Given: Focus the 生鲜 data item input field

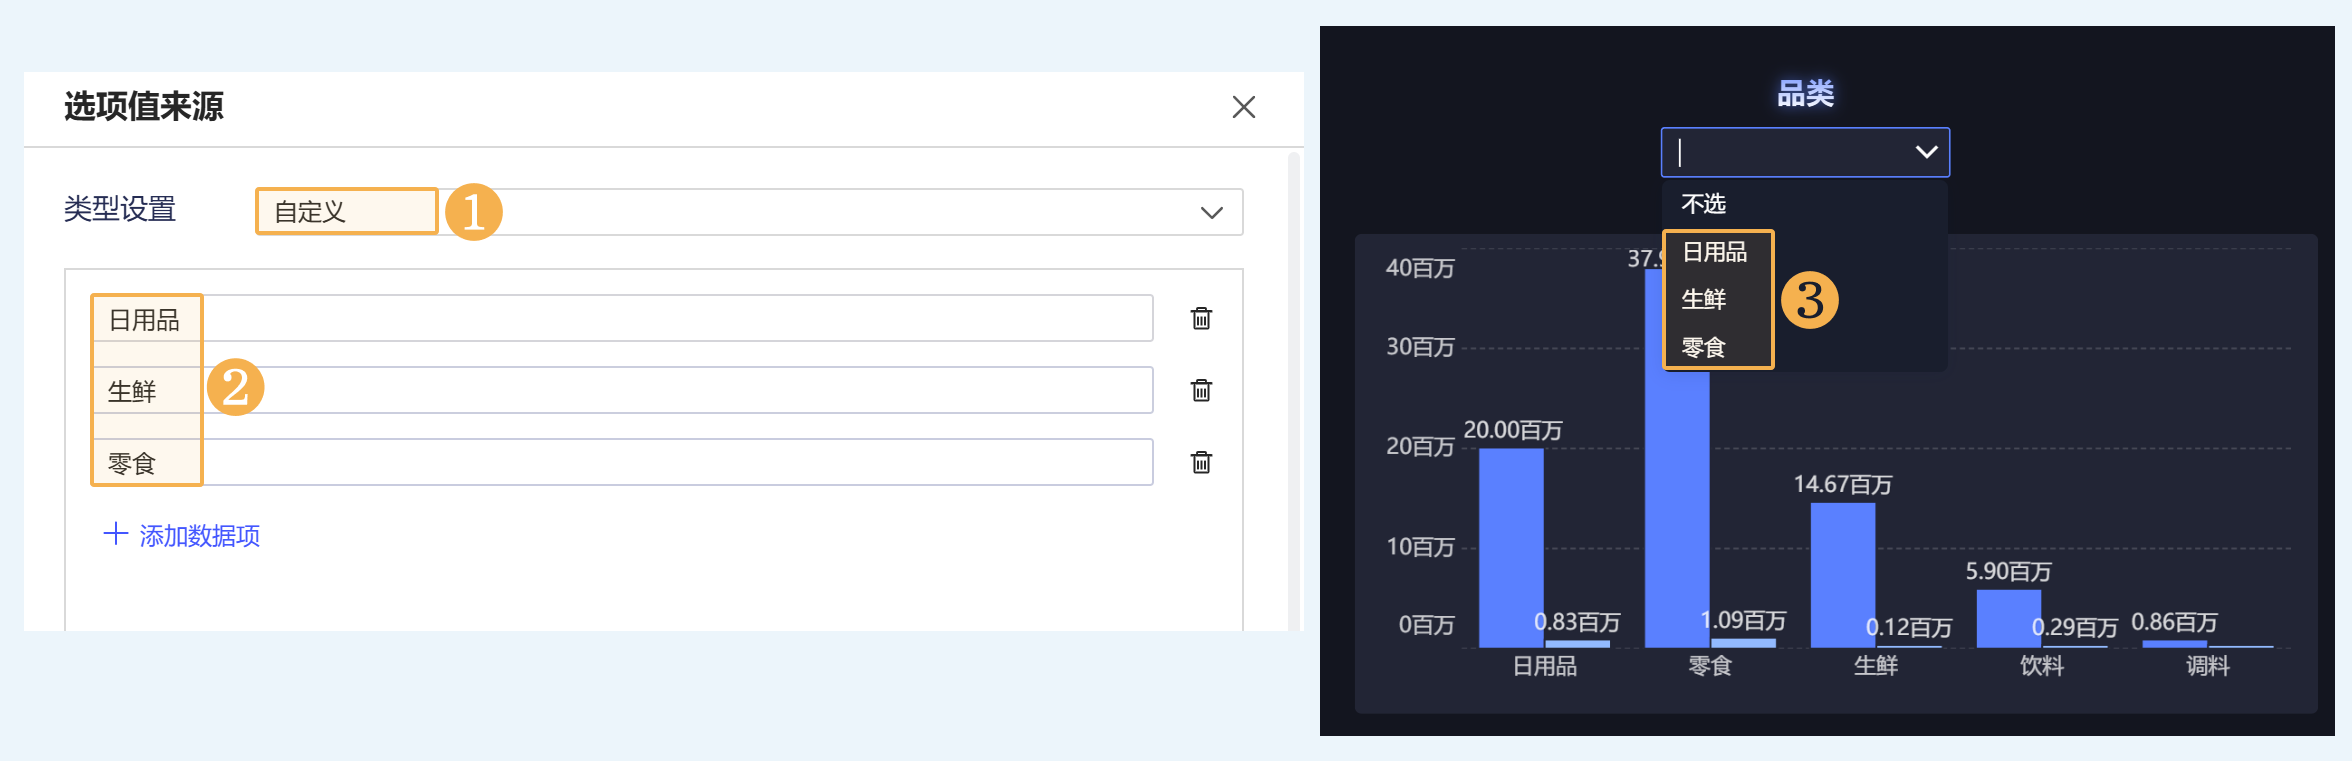Looking at the screenshot, I should (623, 390).
